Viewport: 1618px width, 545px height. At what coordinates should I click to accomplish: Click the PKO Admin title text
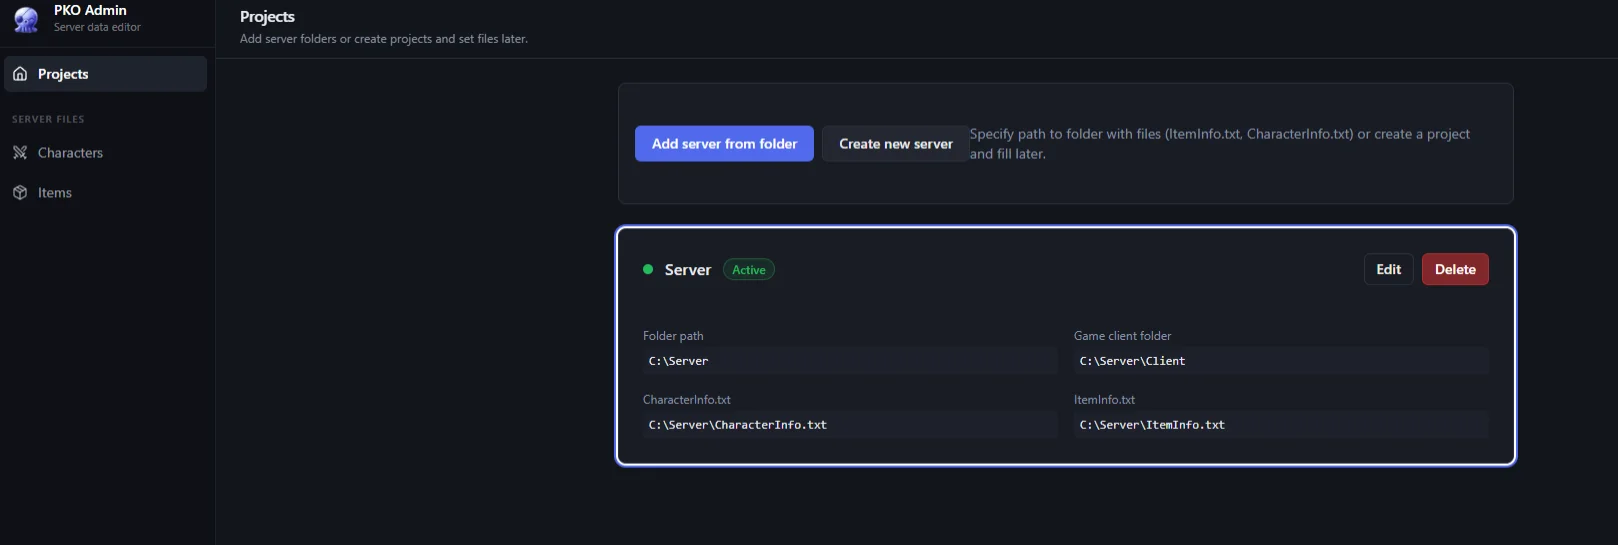coord(90,10)
